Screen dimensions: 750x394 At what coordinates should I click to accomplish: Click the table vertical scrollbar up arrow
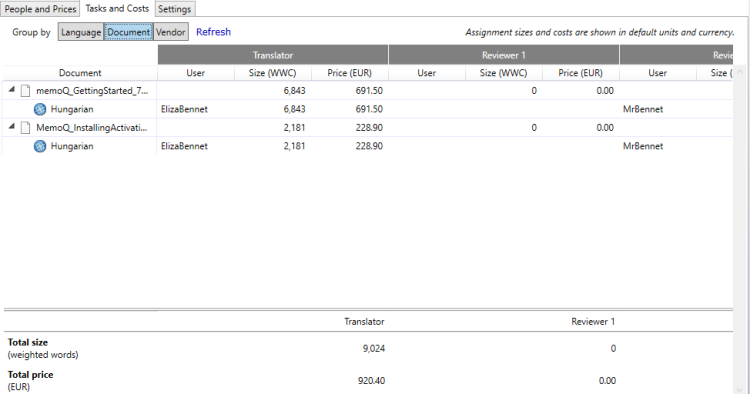pyautogui.click(x=739, y=72)
